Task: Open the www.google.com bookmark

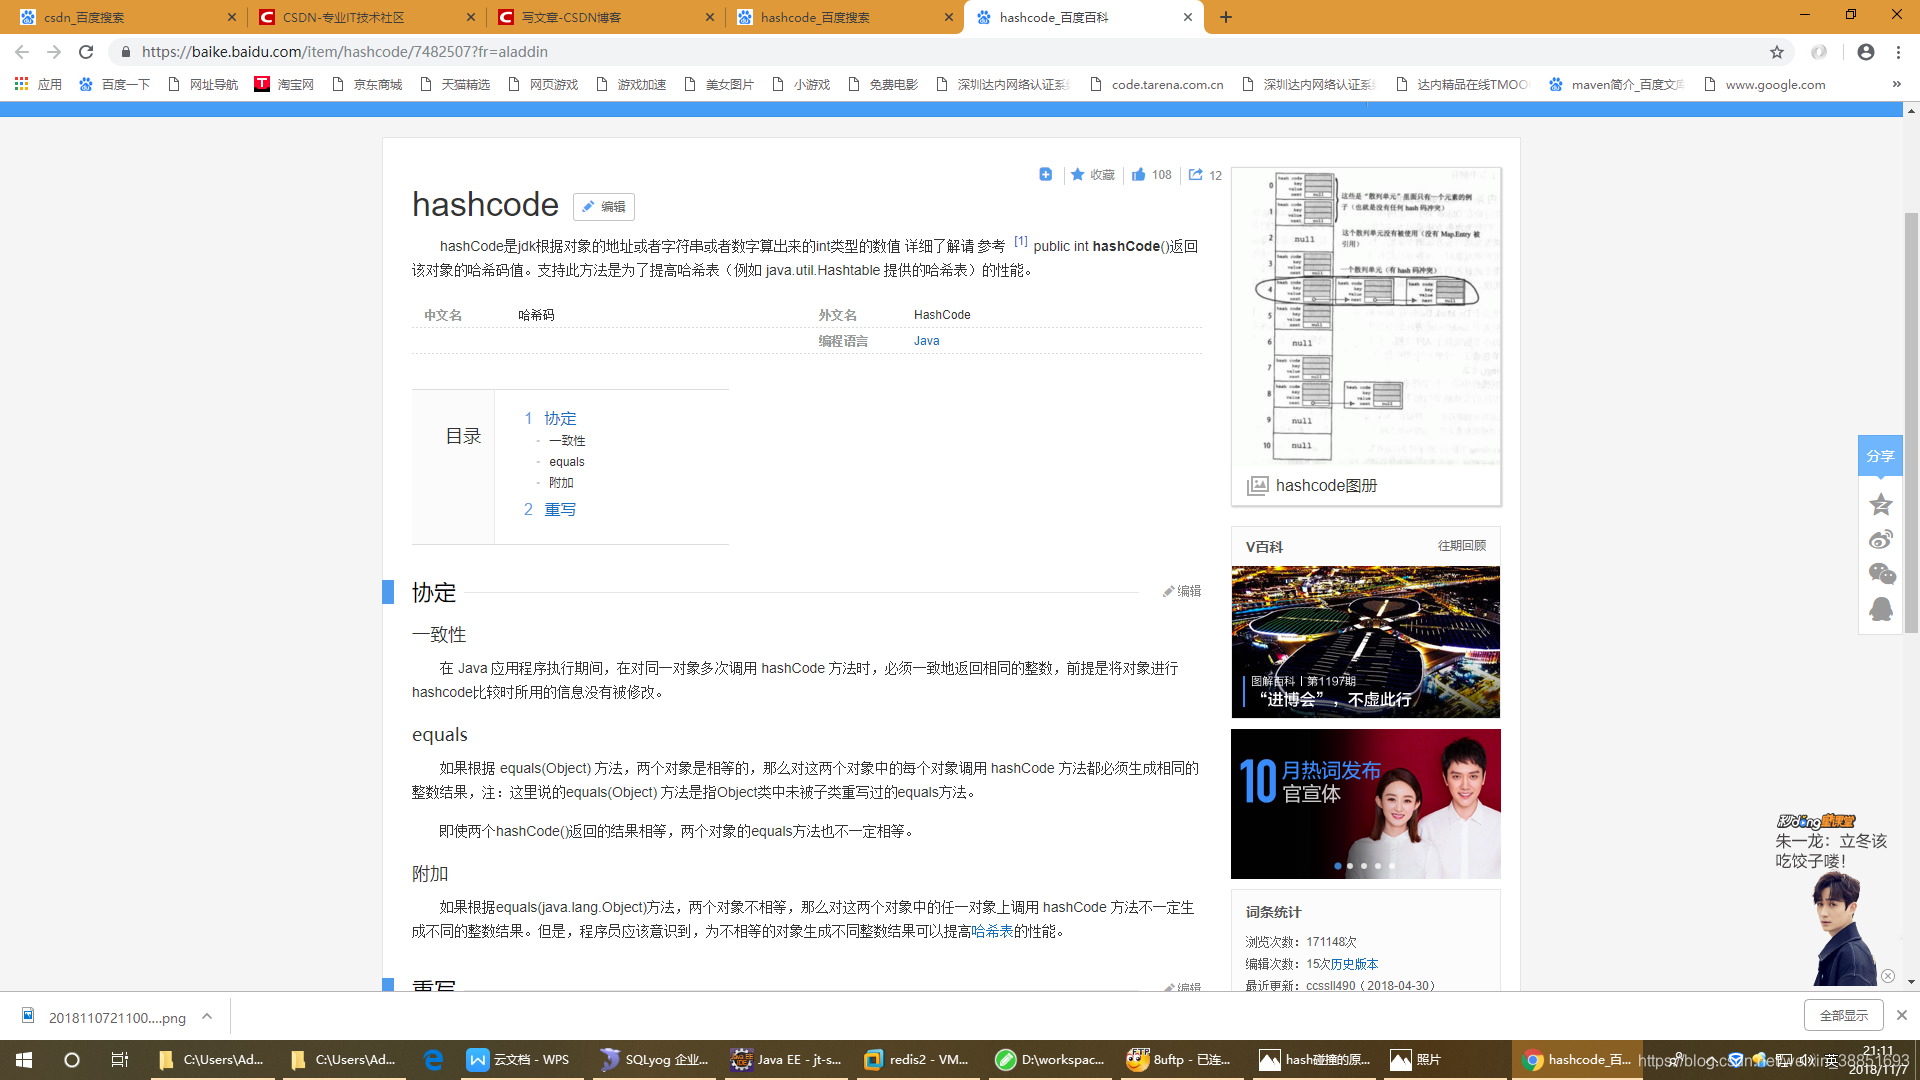Action: (1764, 85)
